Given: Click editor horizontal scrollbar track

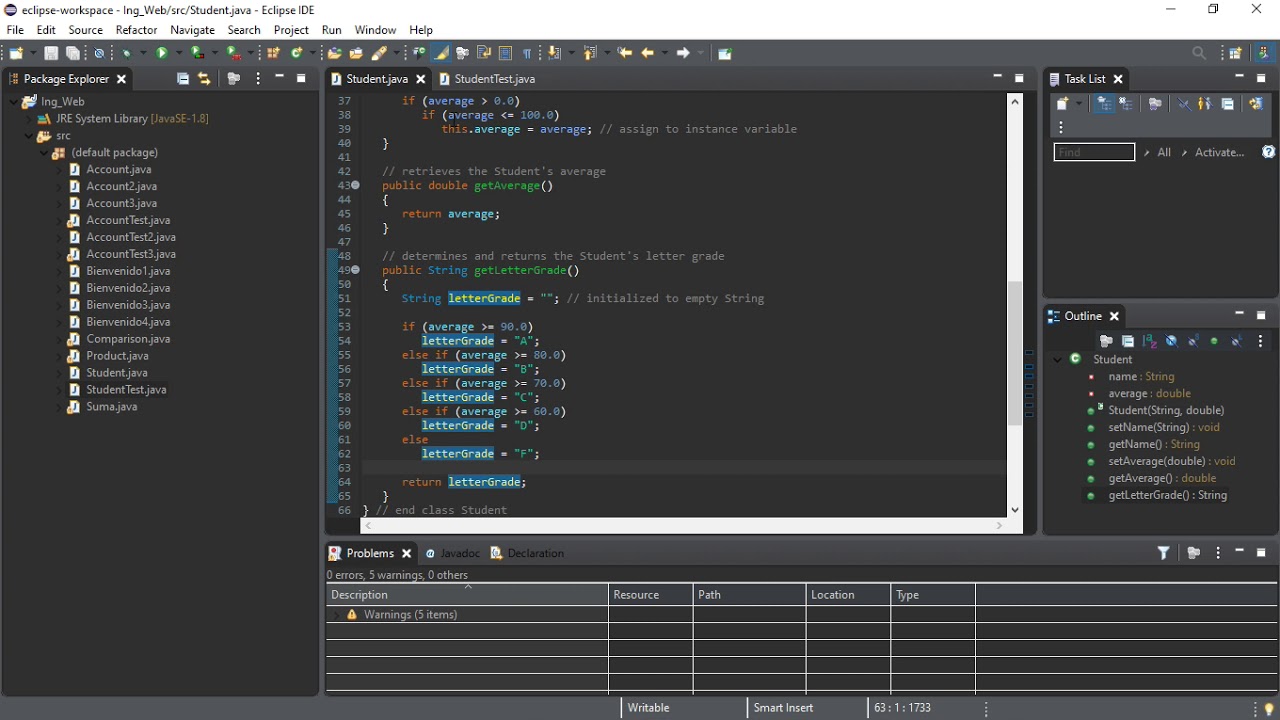Looking at the screenshot, I should click(x=684, y=525).
